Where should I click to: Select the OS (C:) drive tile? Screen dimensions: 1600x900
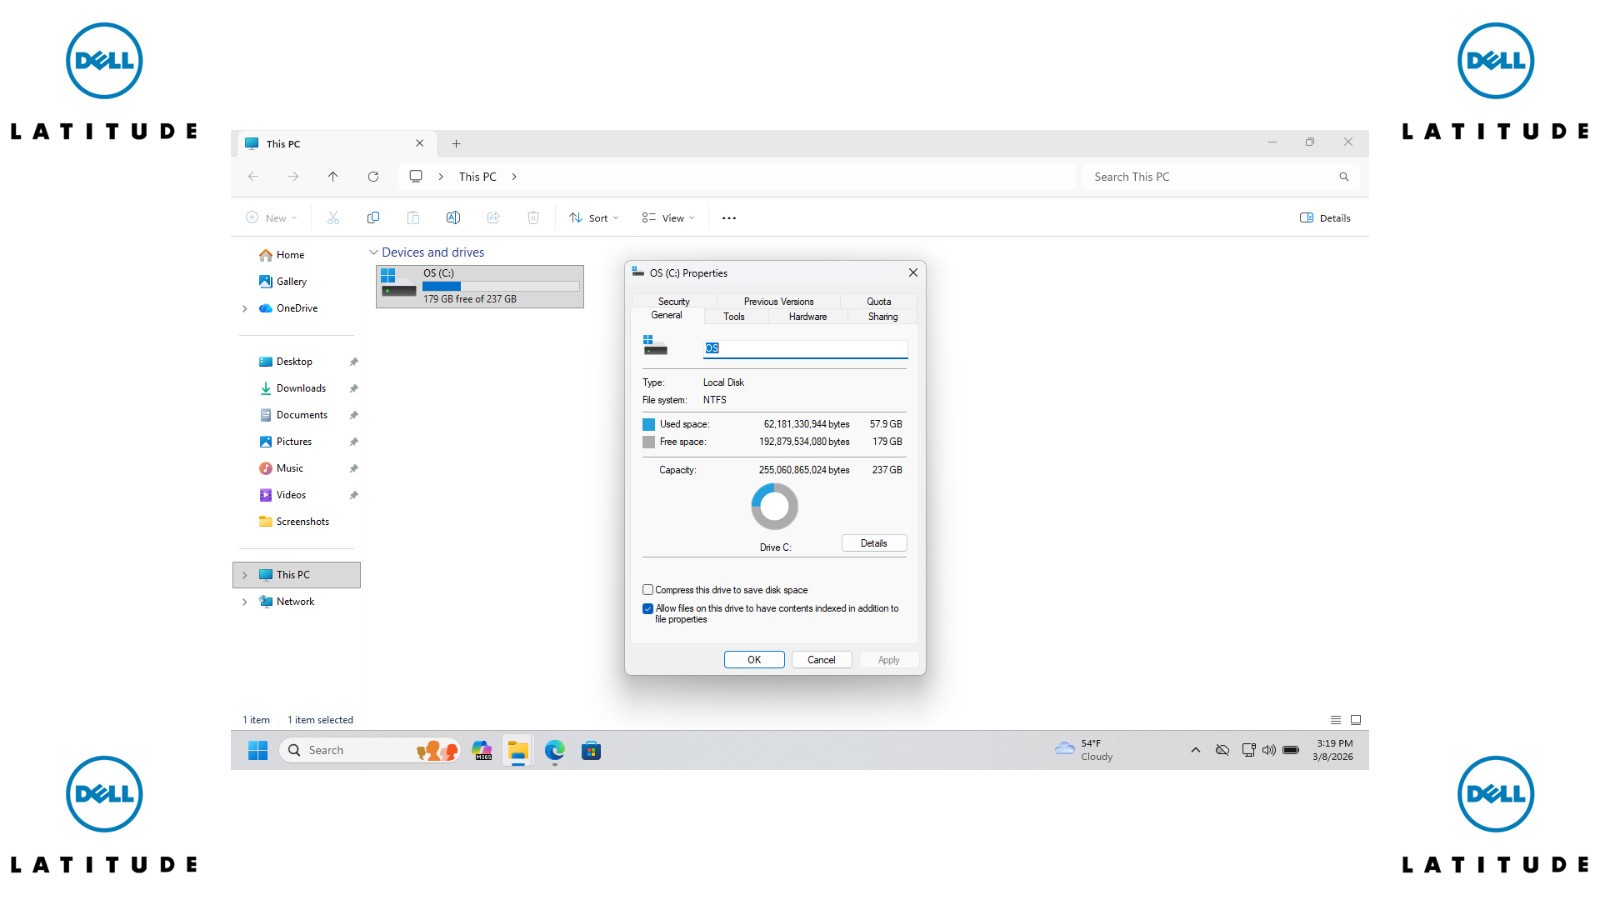[480, 286]
